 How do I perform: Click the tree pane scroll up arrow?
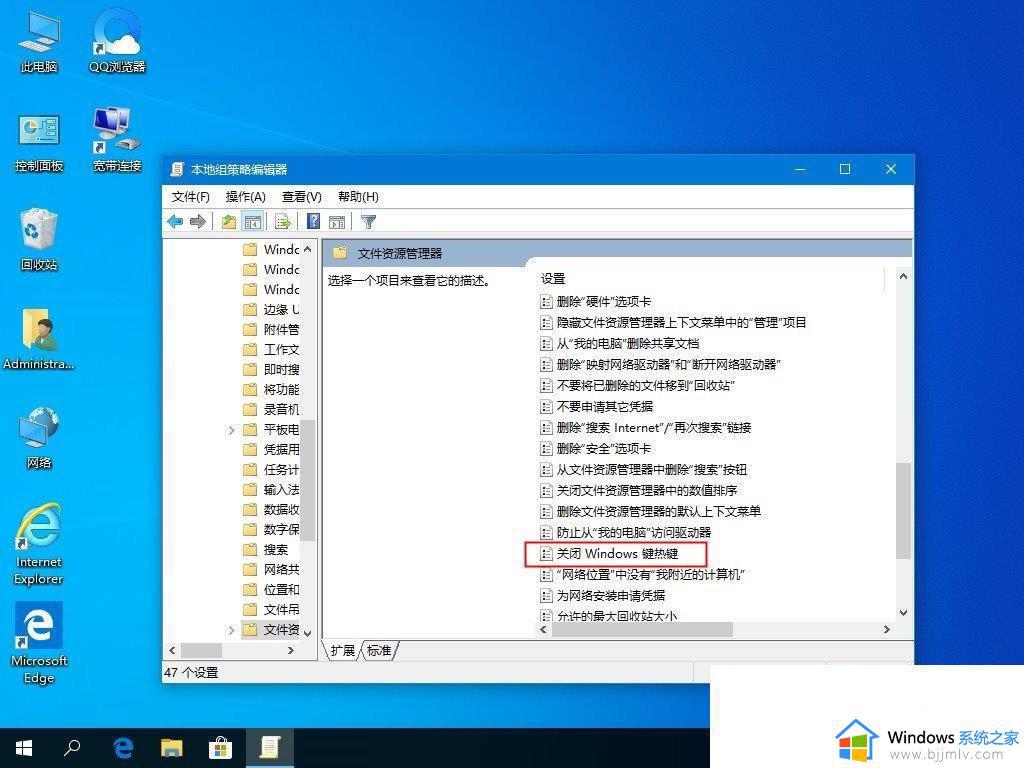tap(308, 249)
